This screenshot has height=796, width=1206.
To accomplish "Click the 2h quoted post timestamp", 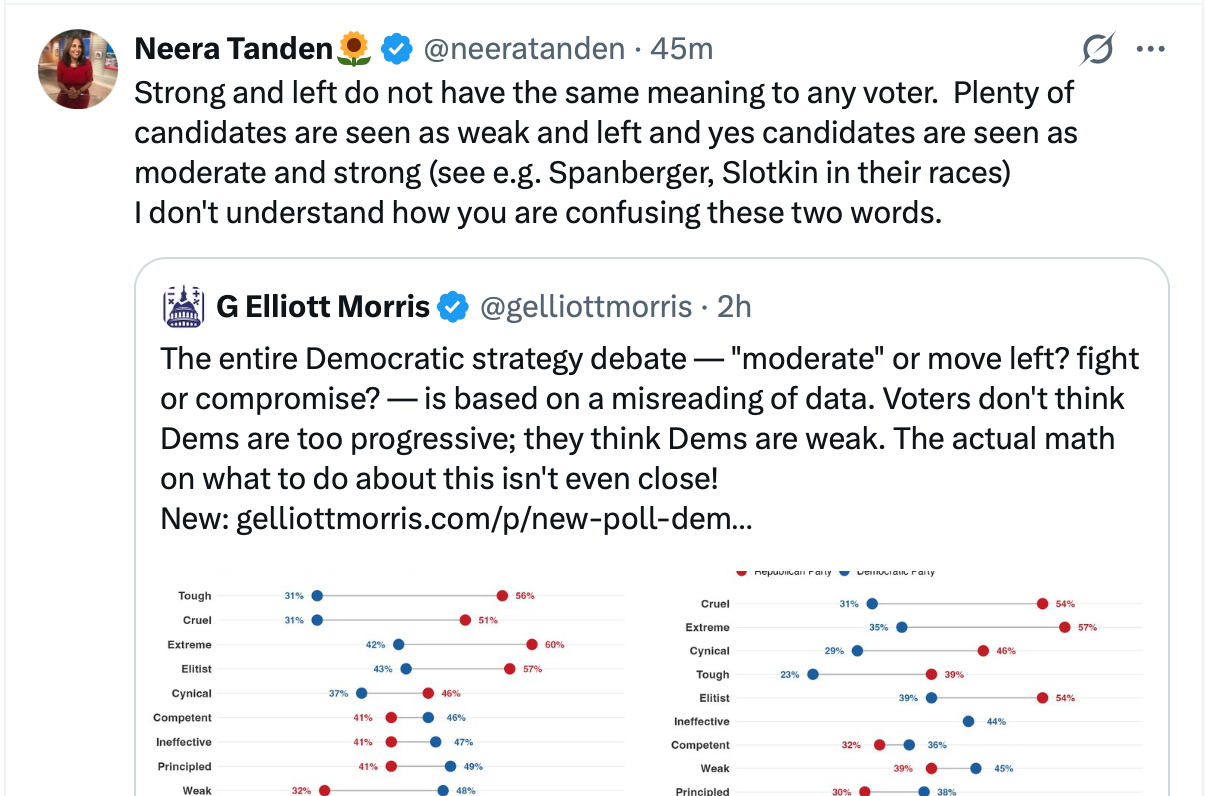I will pos(734,307).
